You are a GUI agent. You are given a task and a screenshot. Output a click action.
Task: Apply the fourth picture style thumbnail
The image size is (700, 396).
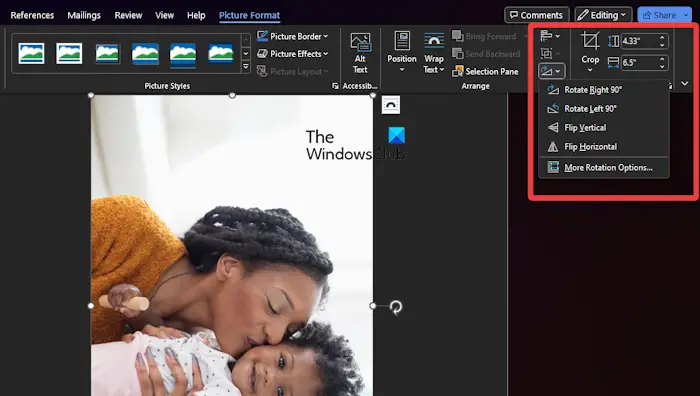[x=145, y=54]
